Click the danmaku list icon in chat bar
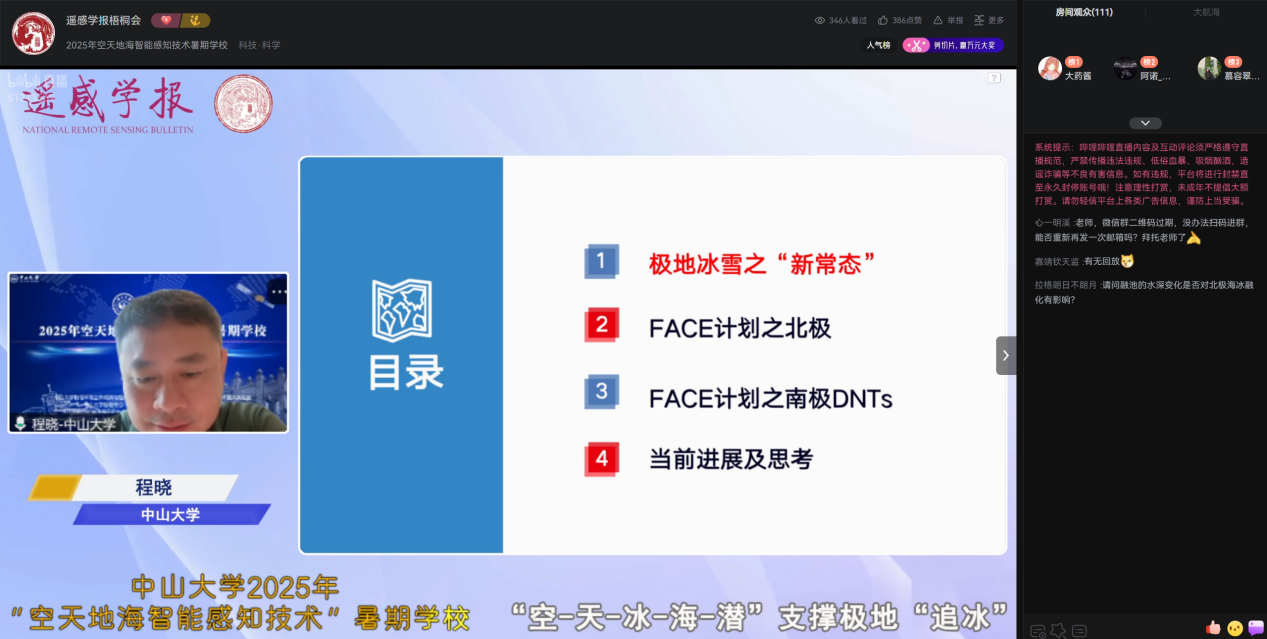The height and width of the screenshot is (639, 1267). [1079, 630]
